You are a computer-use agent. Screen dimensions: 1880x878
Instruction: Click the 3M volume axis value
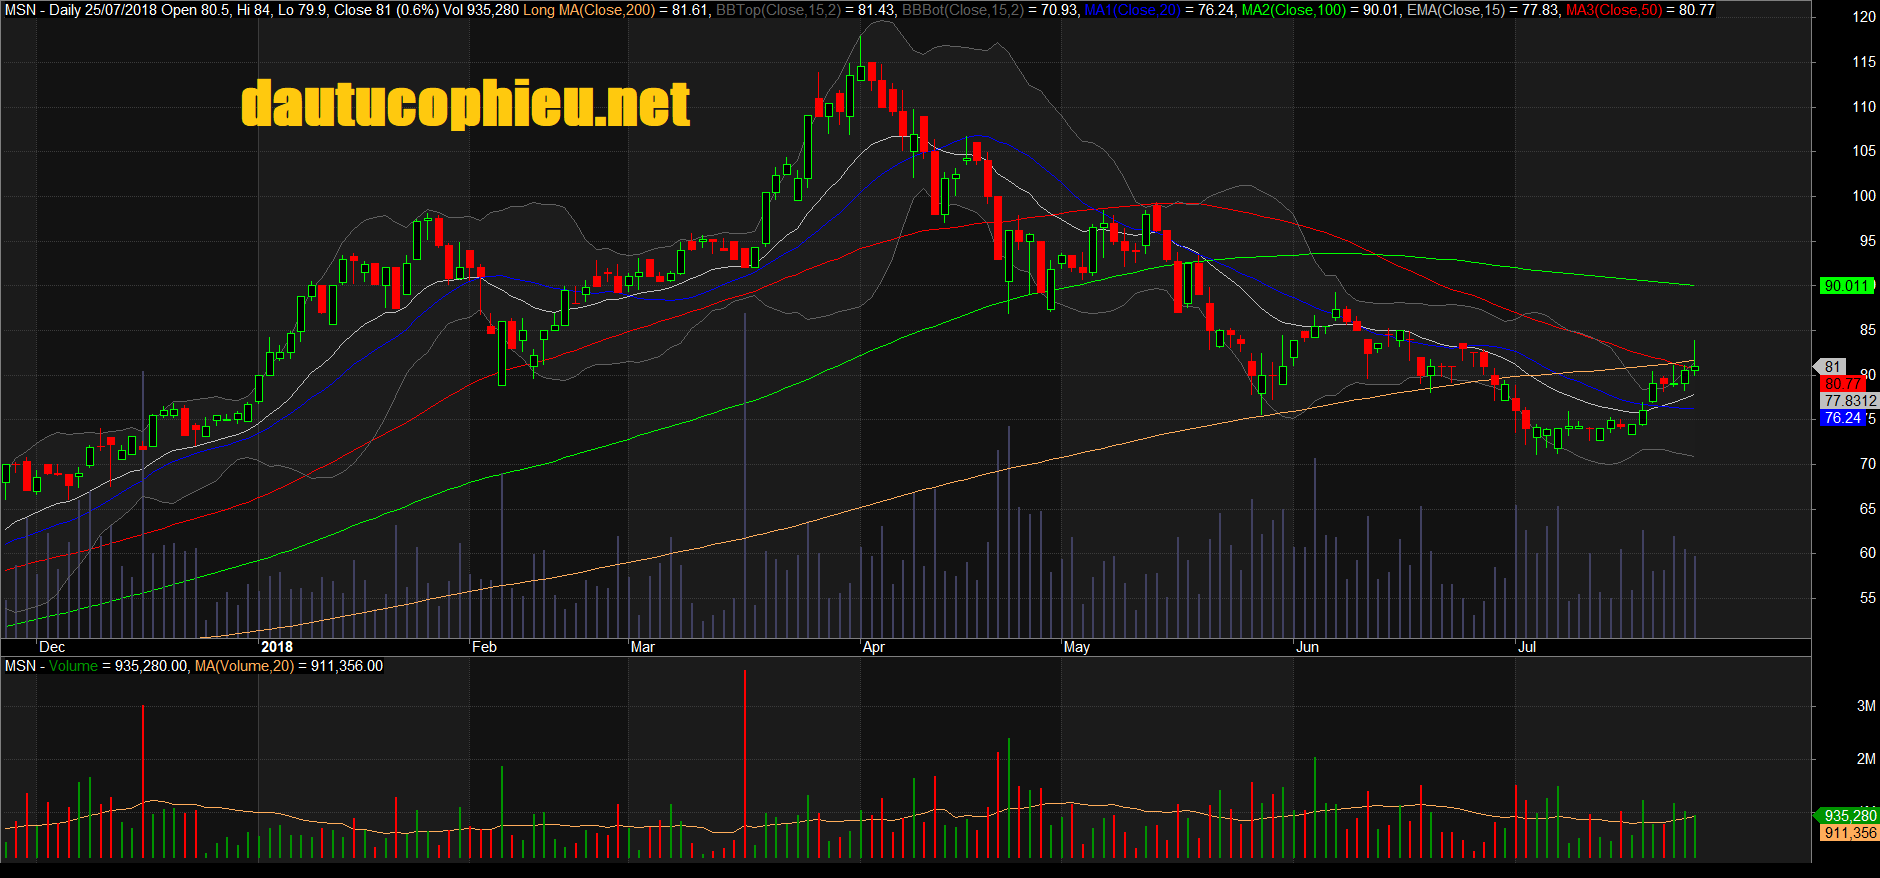1866,706
